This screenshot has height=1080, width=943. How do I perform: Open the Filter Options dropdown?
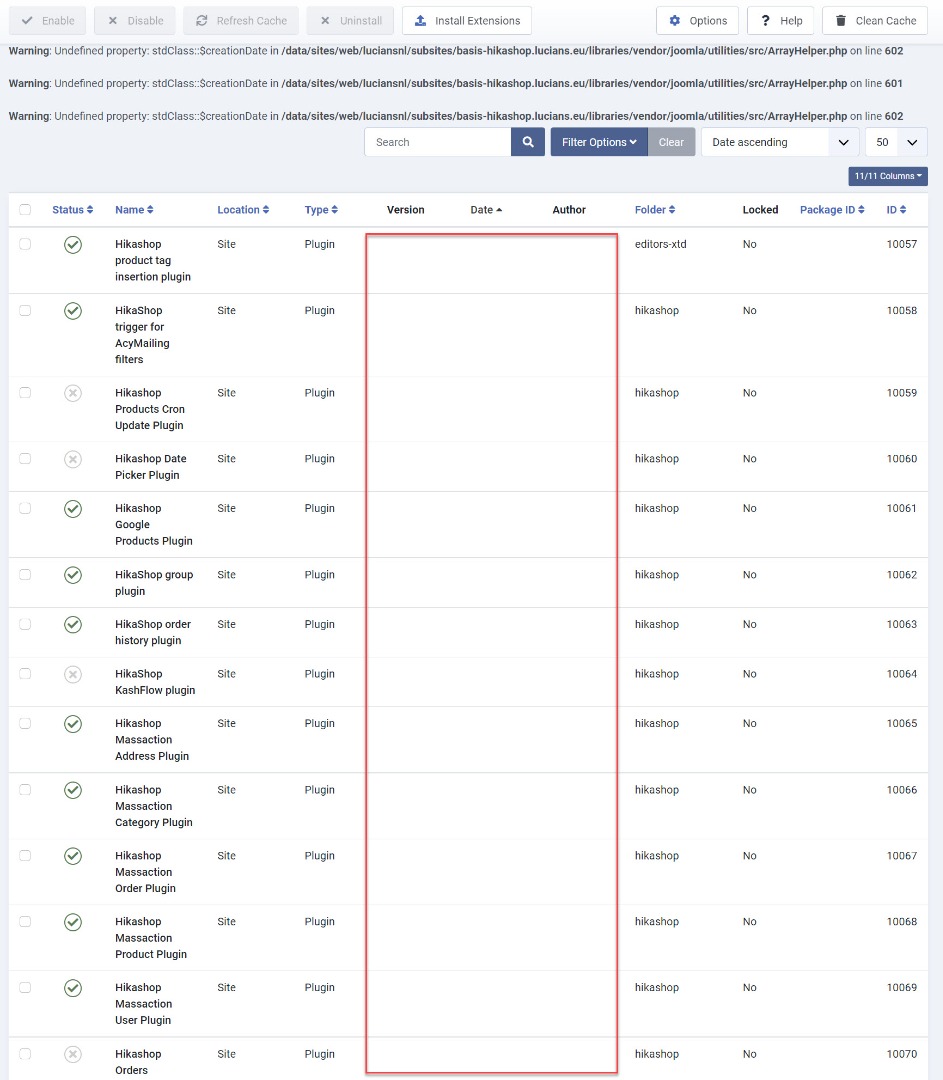point(599,142)
